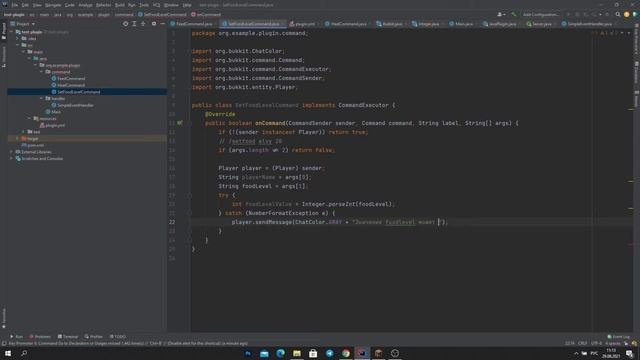Switch to the plugin.yml editor tab
The width and height of the screenshot is (640, 360).
pyautogui.click(x=304, y=24)
